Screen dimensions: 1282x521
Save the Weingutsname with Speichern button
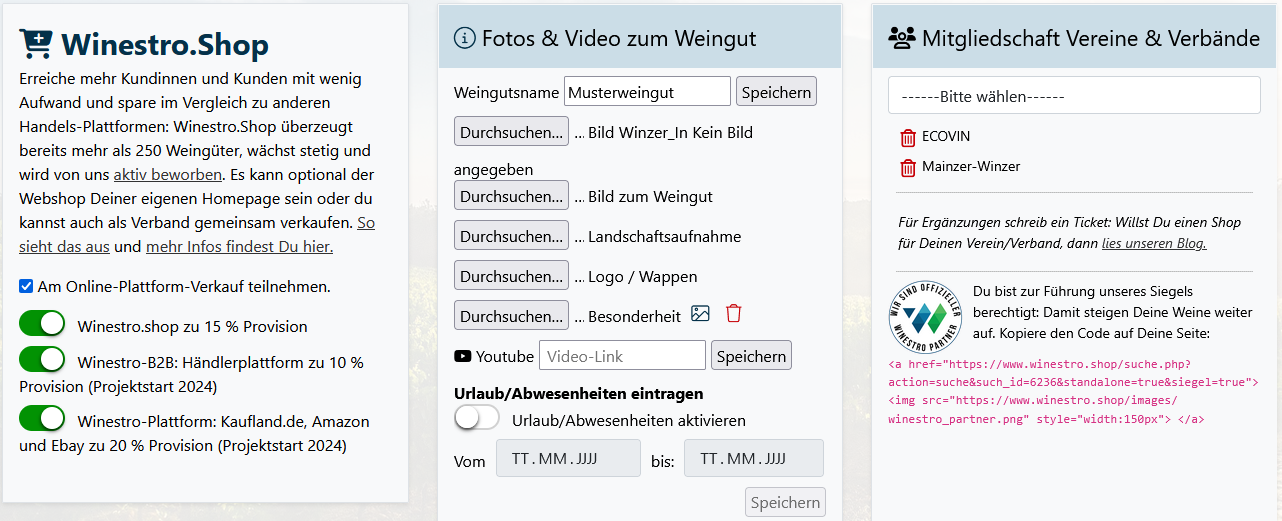tap(776, 92)
